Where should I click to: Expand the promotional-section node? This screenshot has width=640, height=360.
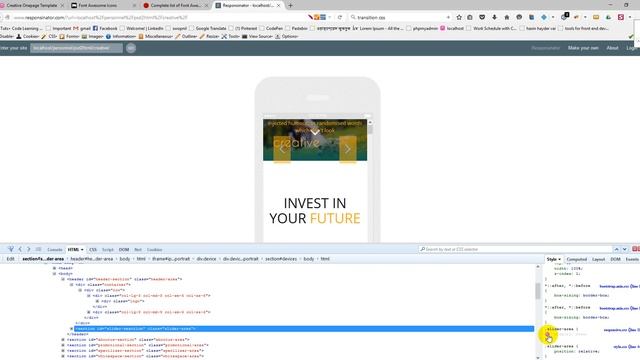tap(63, 345)
